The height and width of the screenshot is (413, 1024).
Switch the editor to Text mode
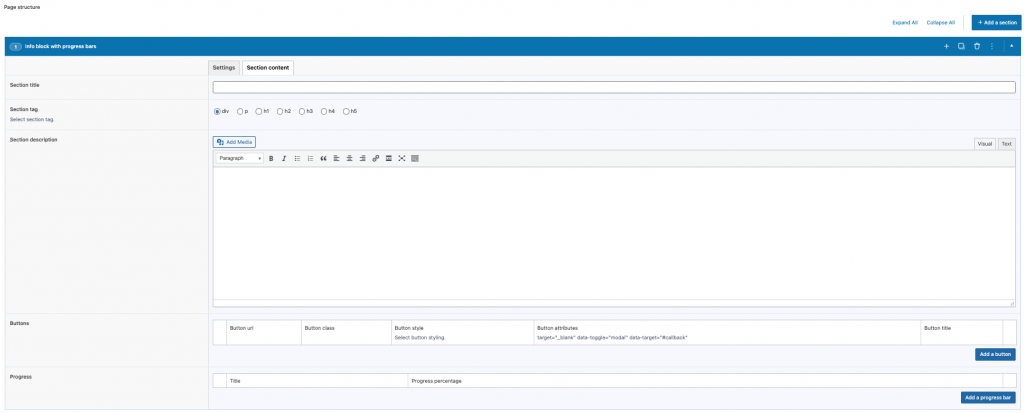click(1006, 144)
